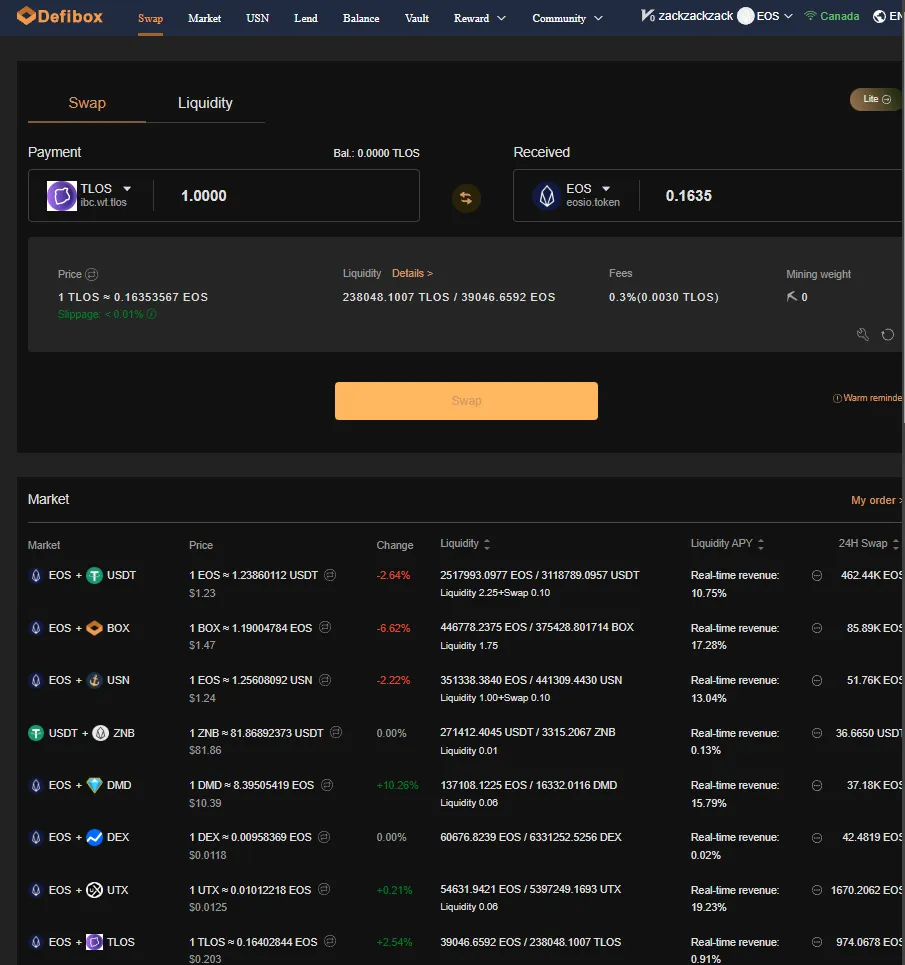The height and width of the screenshot is (965, 905).
Task: Flip price icon in EOS + USN row
Action: [325, 679]
